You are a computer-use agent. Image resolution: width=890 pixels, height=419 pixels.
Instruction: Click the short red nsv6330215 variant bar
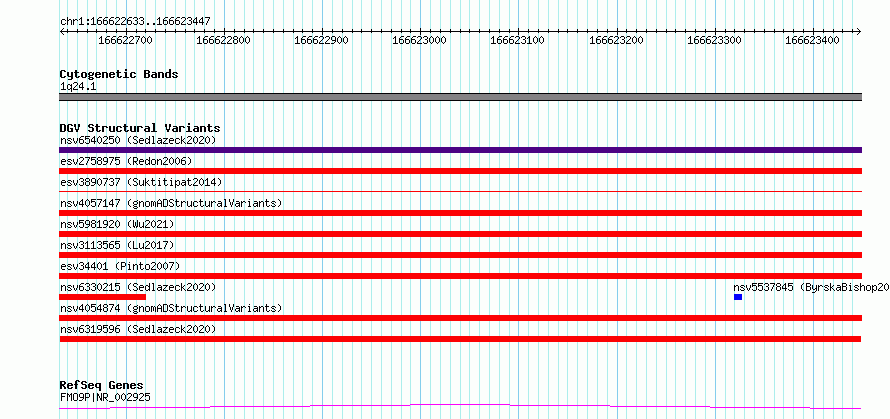(x=103, y=297)
